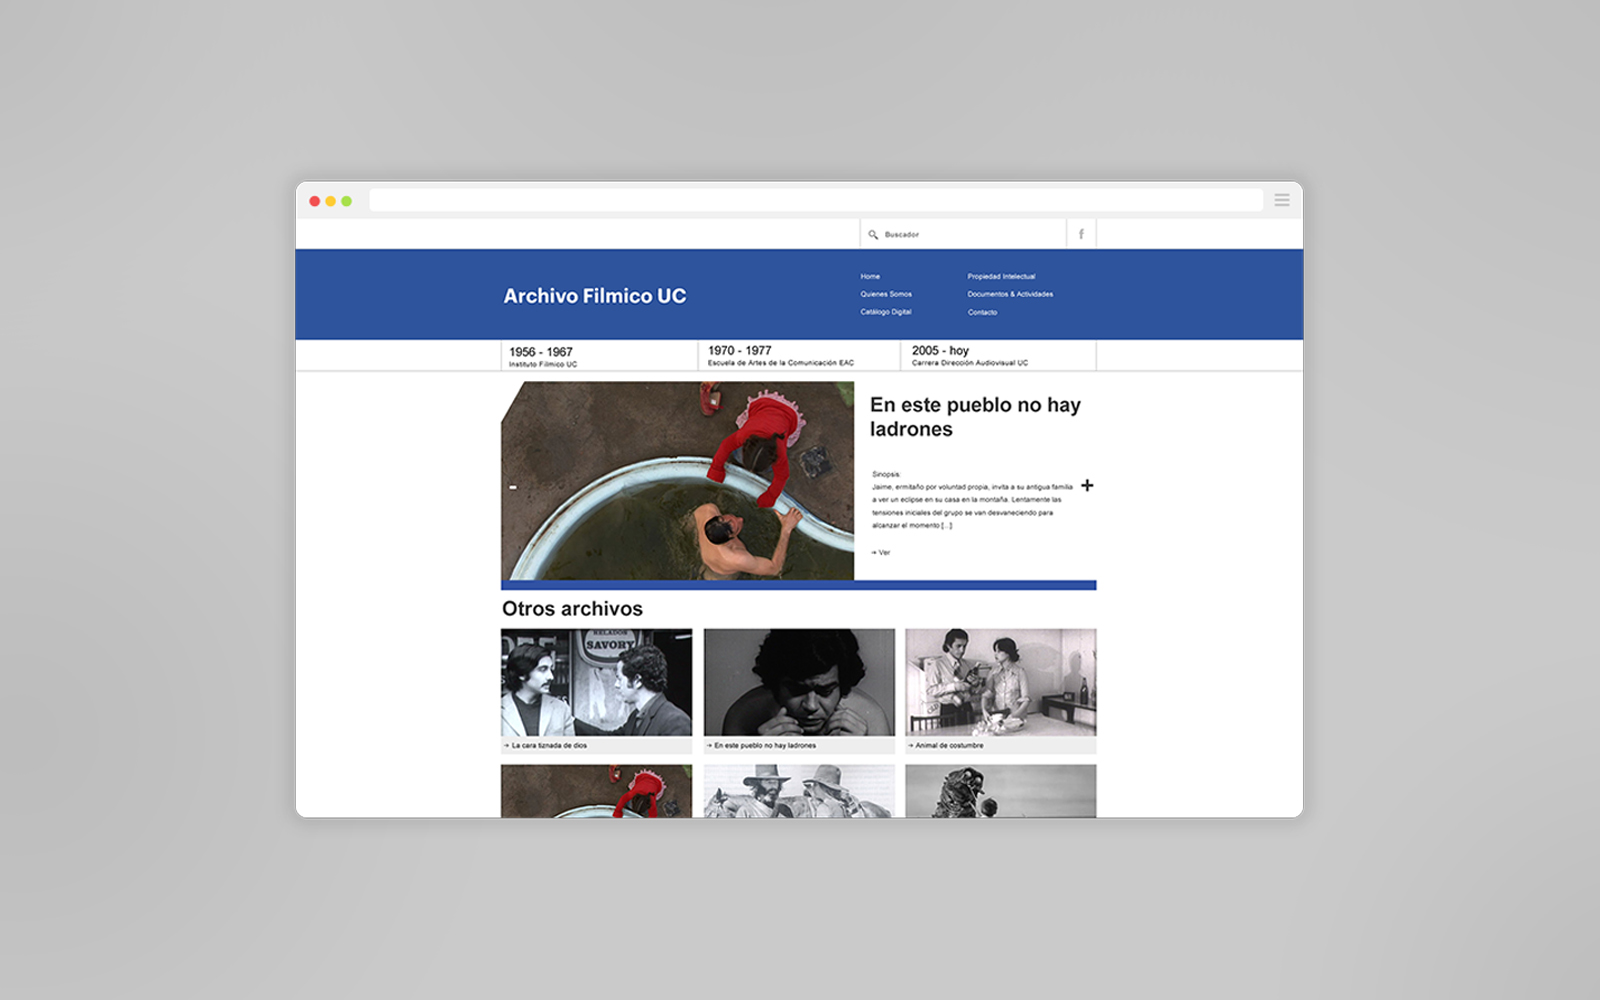Click the featured film title heading
Image resolution: width=1600 pixels, height=1000 pixels.
pos(975,417)
